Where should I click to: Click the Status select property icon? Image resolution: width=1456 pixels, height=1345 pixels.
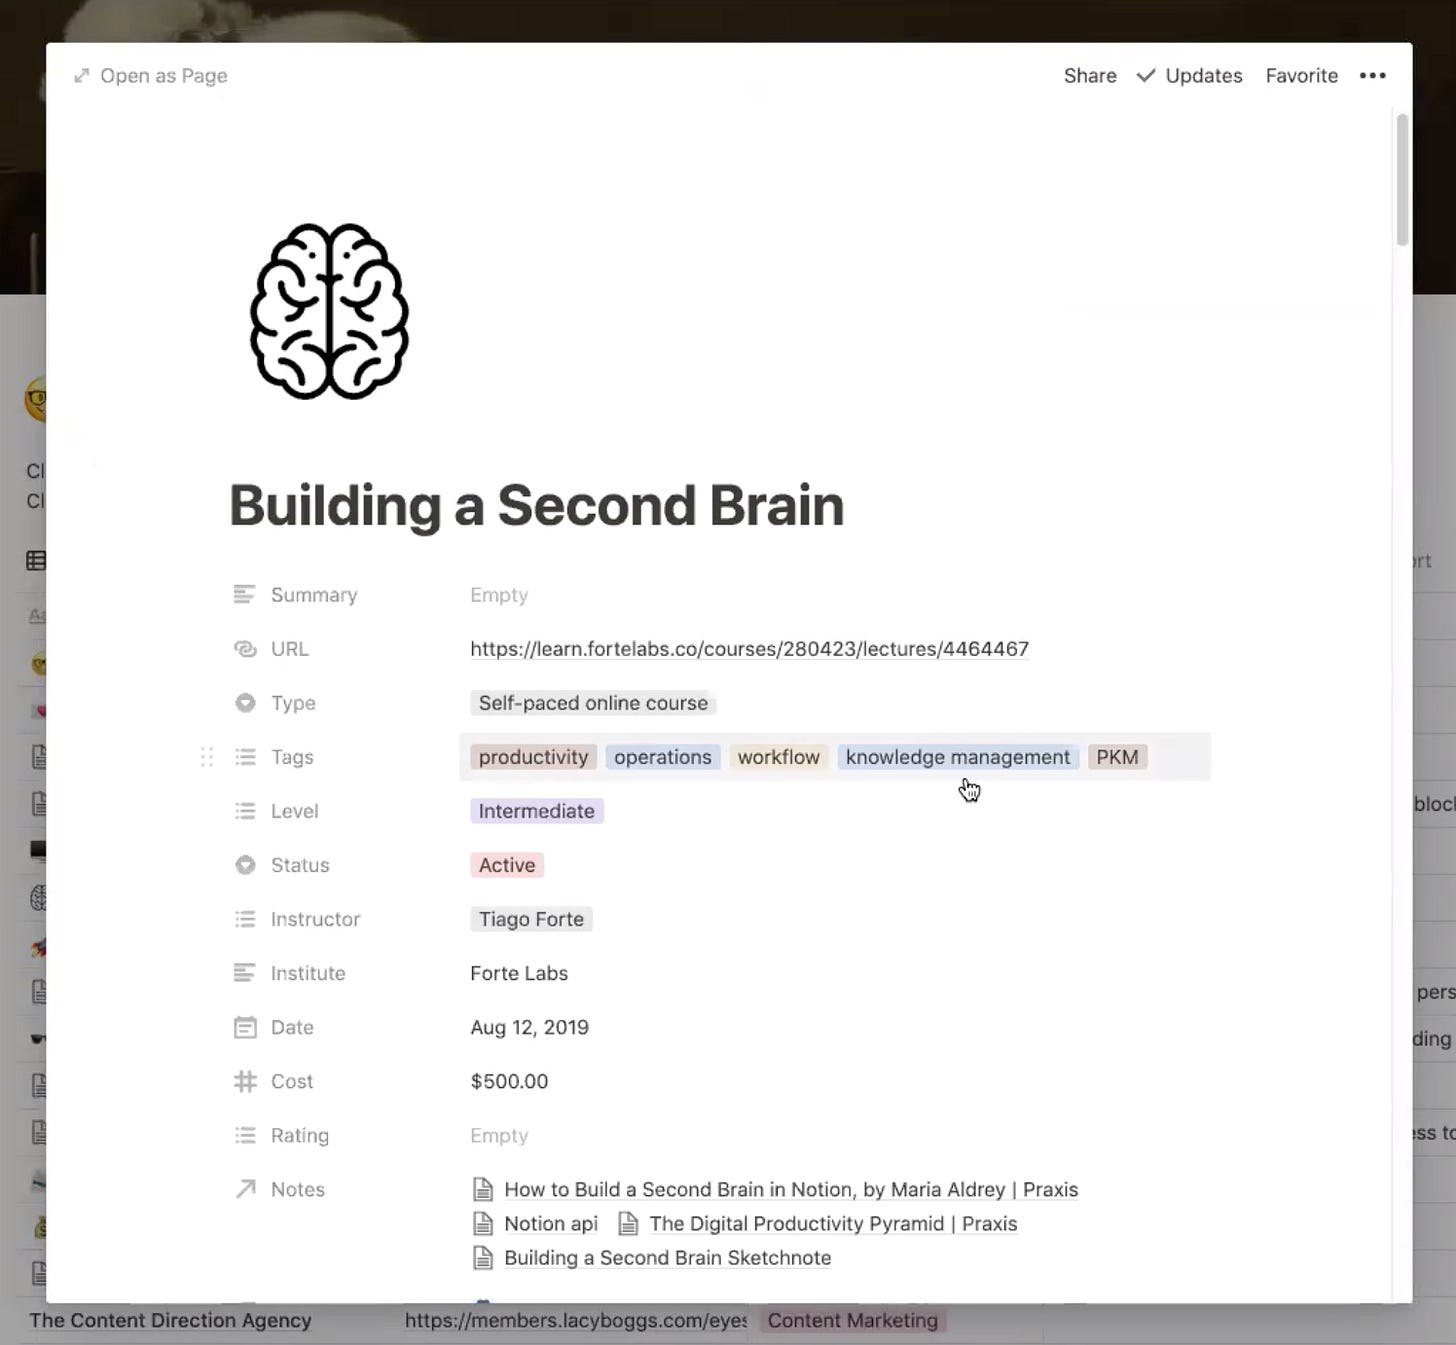[x=245, y=865]
